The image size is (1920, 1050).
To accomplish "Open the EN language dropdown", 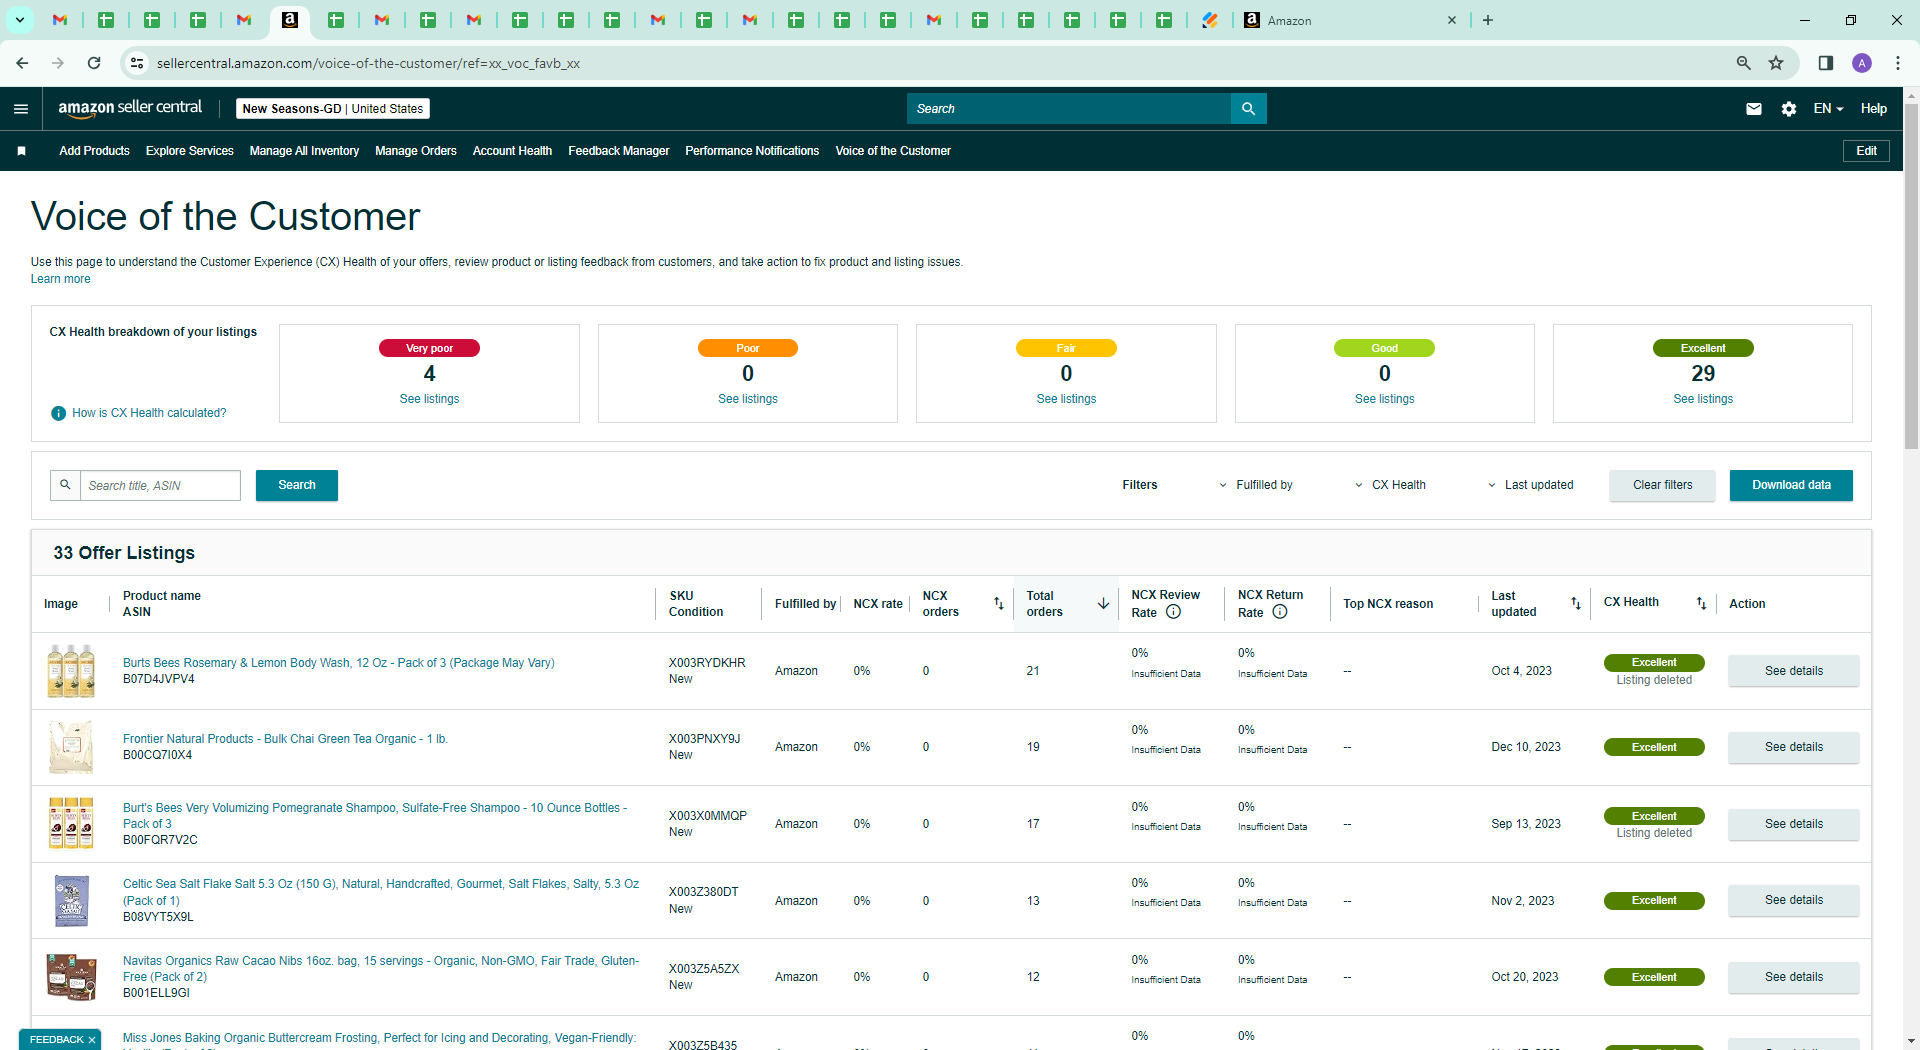I will click(x=1828, y=109).
